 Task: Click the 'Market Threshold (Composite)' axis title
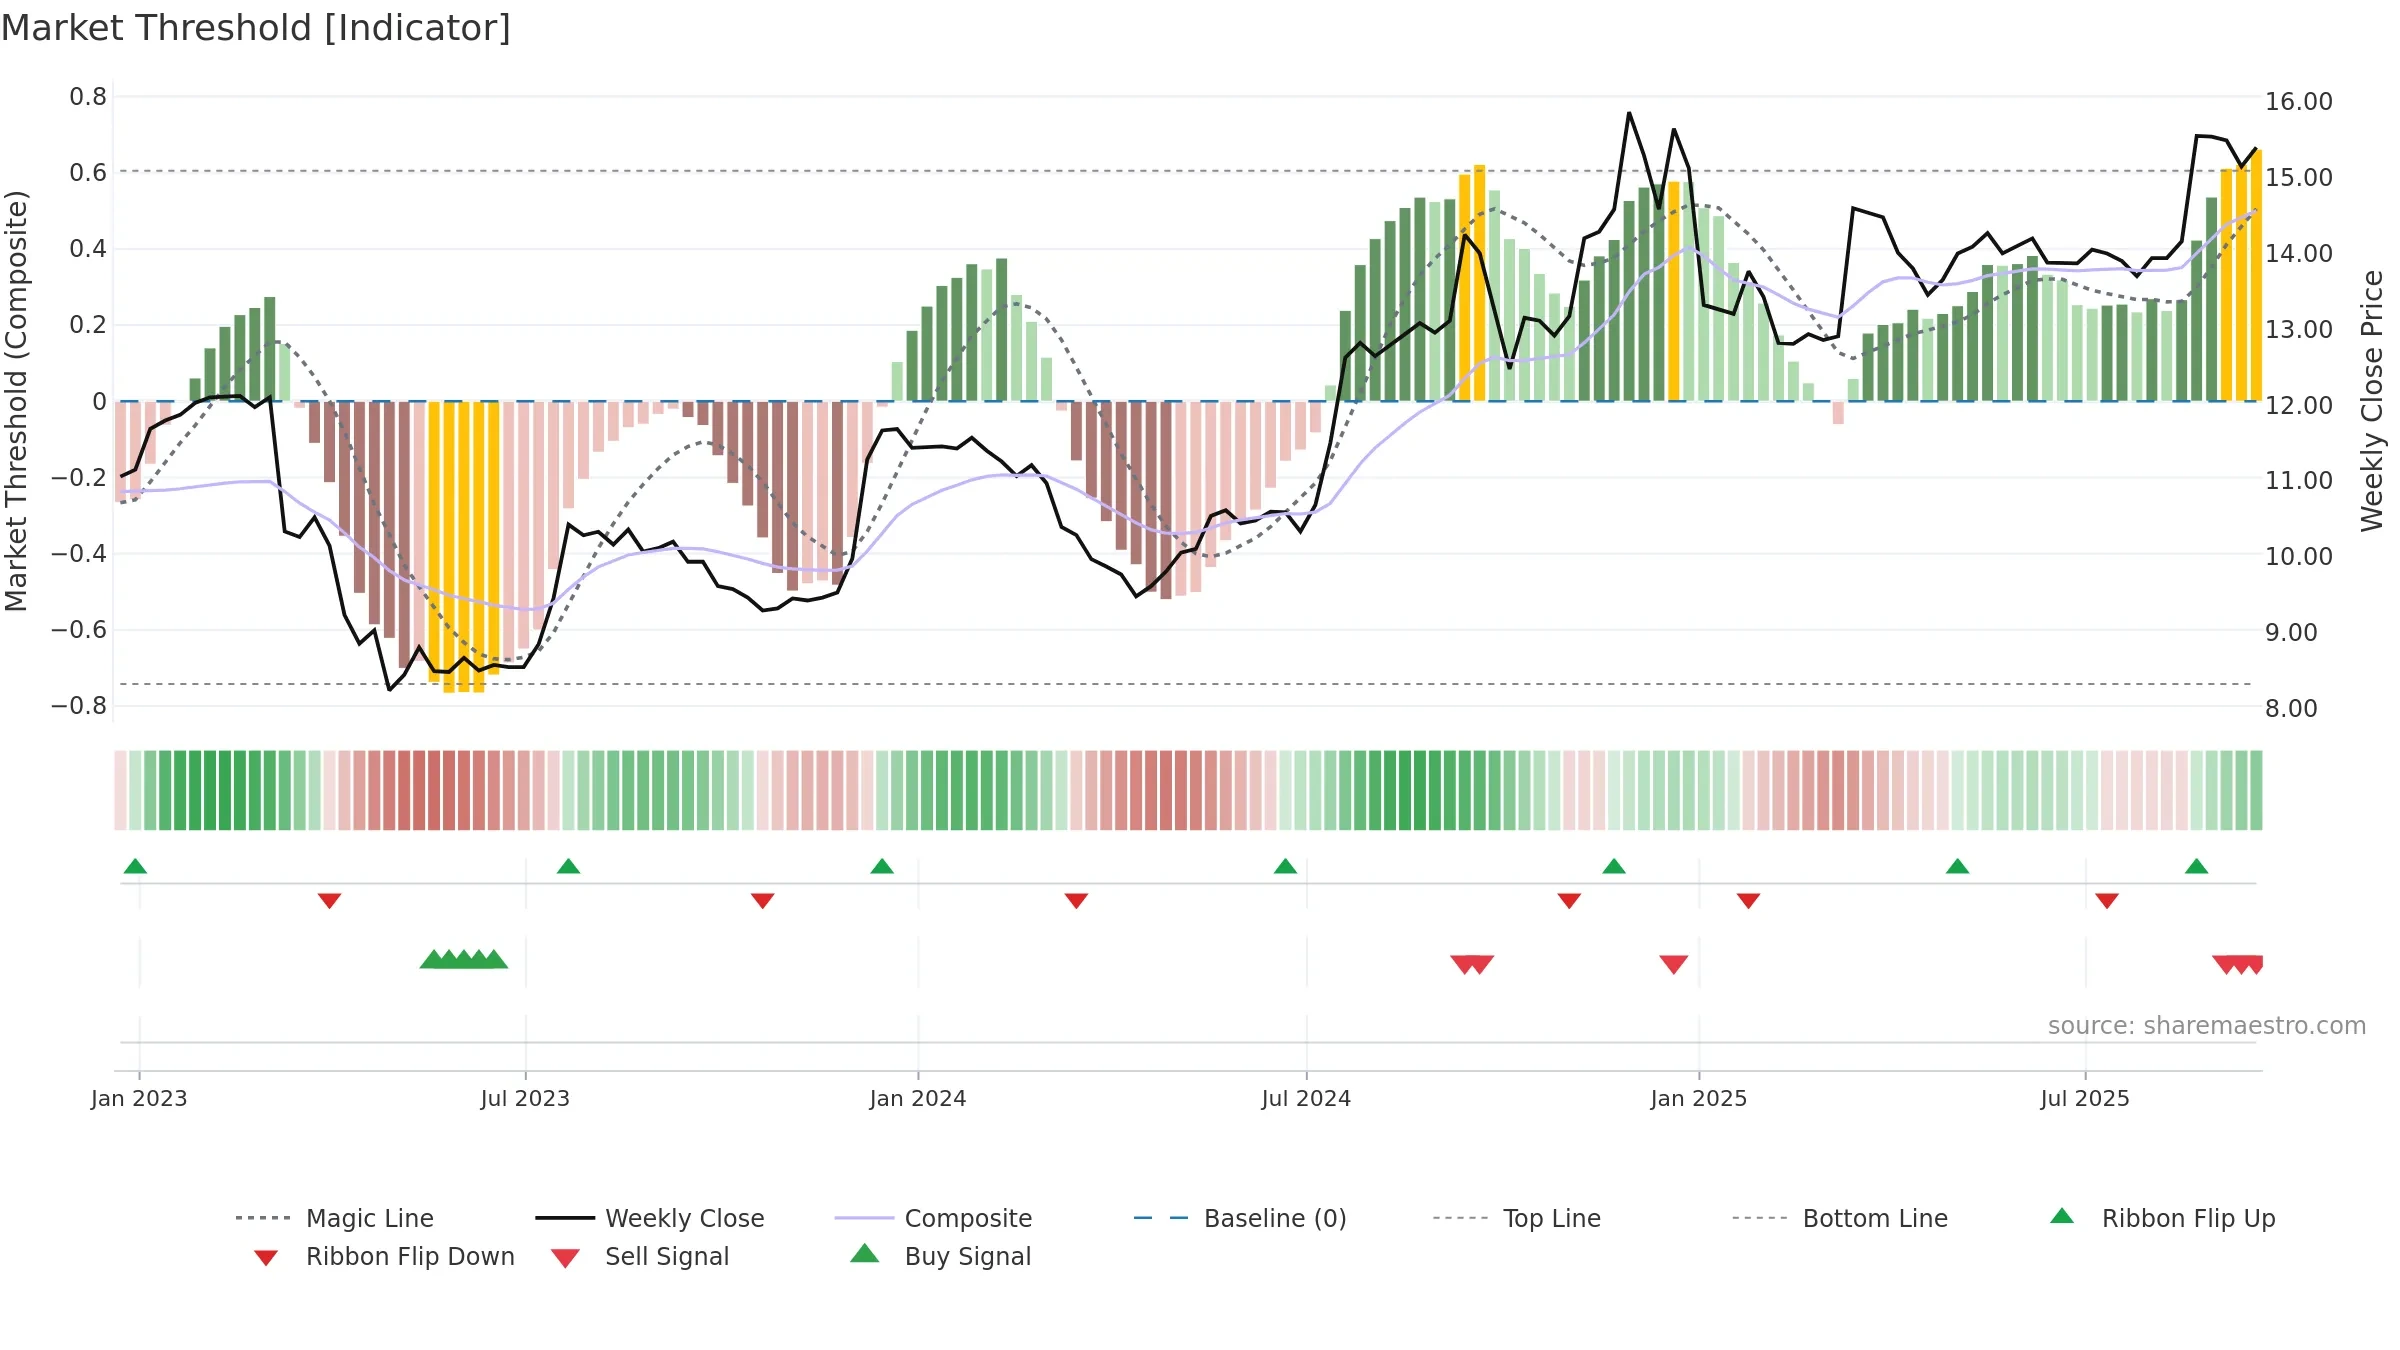click(x=16, y=401)
